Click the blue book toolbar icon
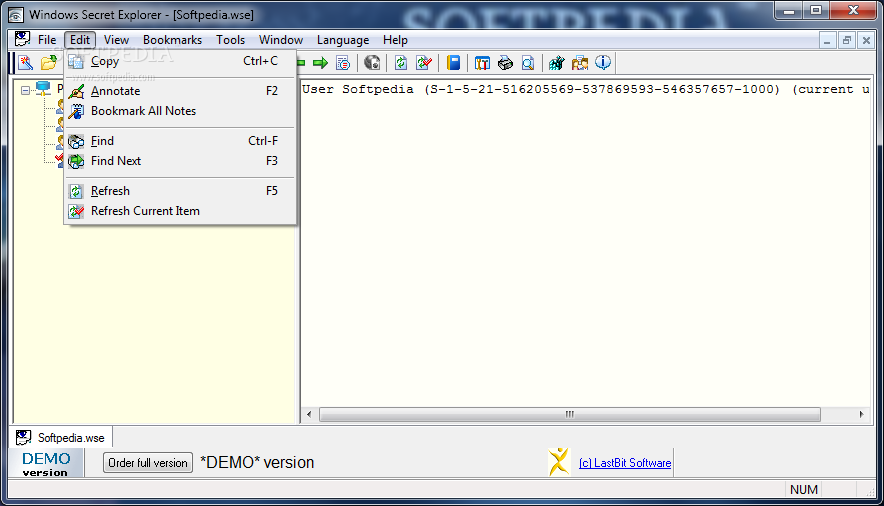 (453, 63)
